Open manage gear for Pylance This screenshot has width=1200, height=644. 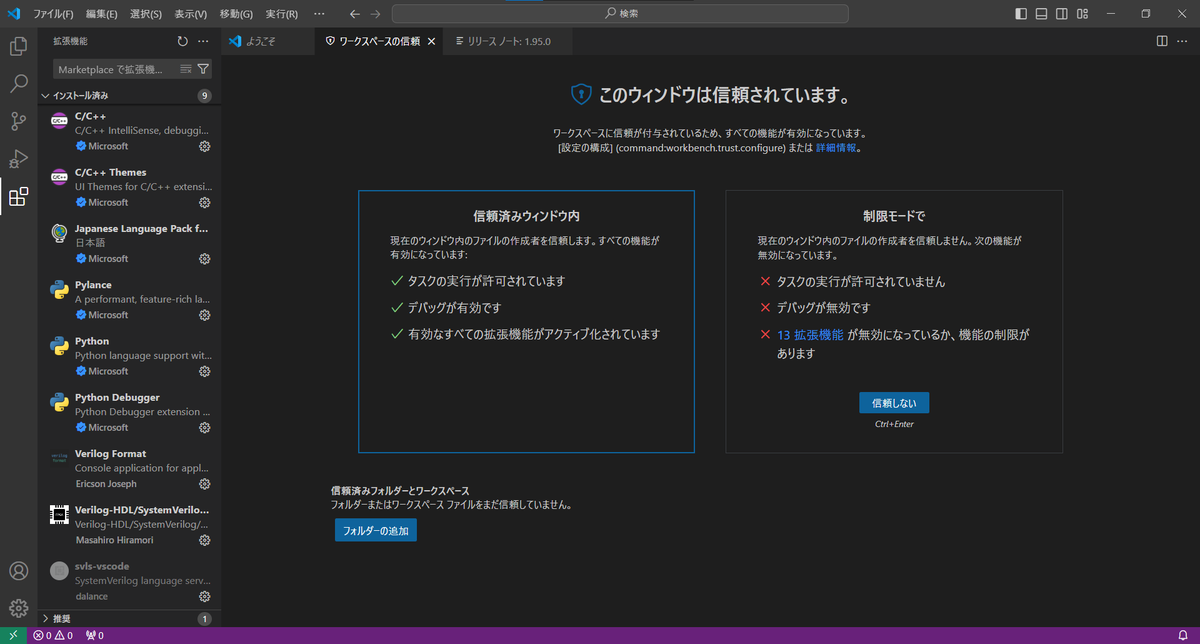[204, 315]
